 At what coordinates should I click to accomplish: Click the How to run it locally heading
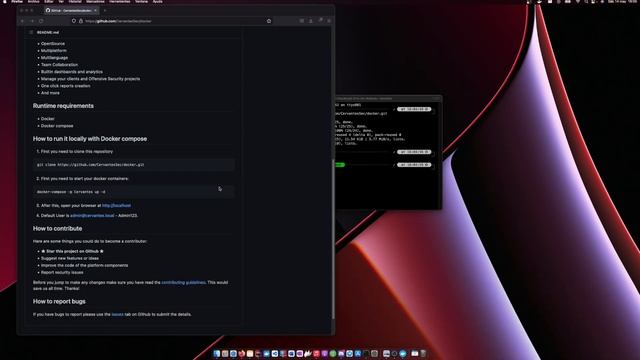pyautogui.click(x=90, y=139)
